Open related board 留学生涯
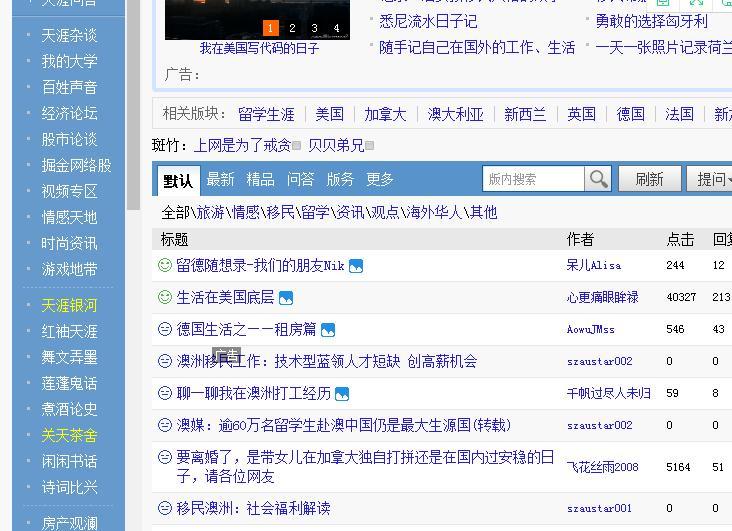732x531 pixels. [266, 114]
